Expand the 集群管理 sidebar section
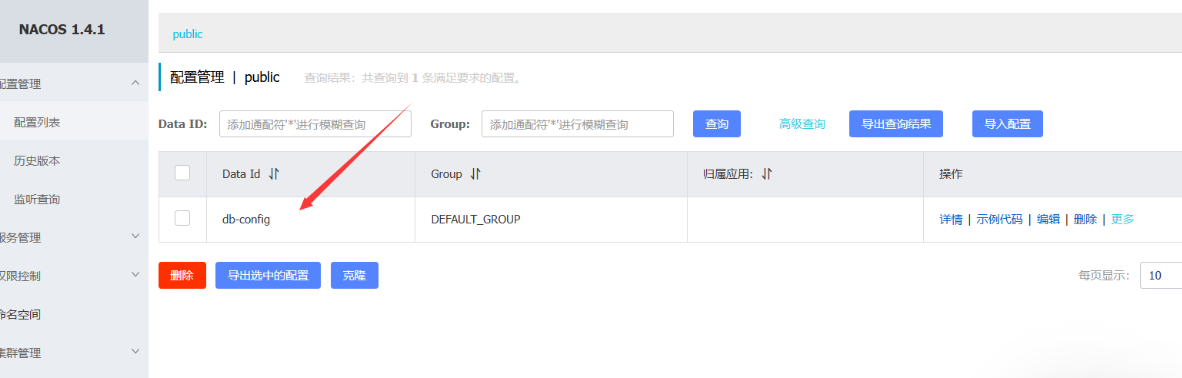 coord(136,352)
